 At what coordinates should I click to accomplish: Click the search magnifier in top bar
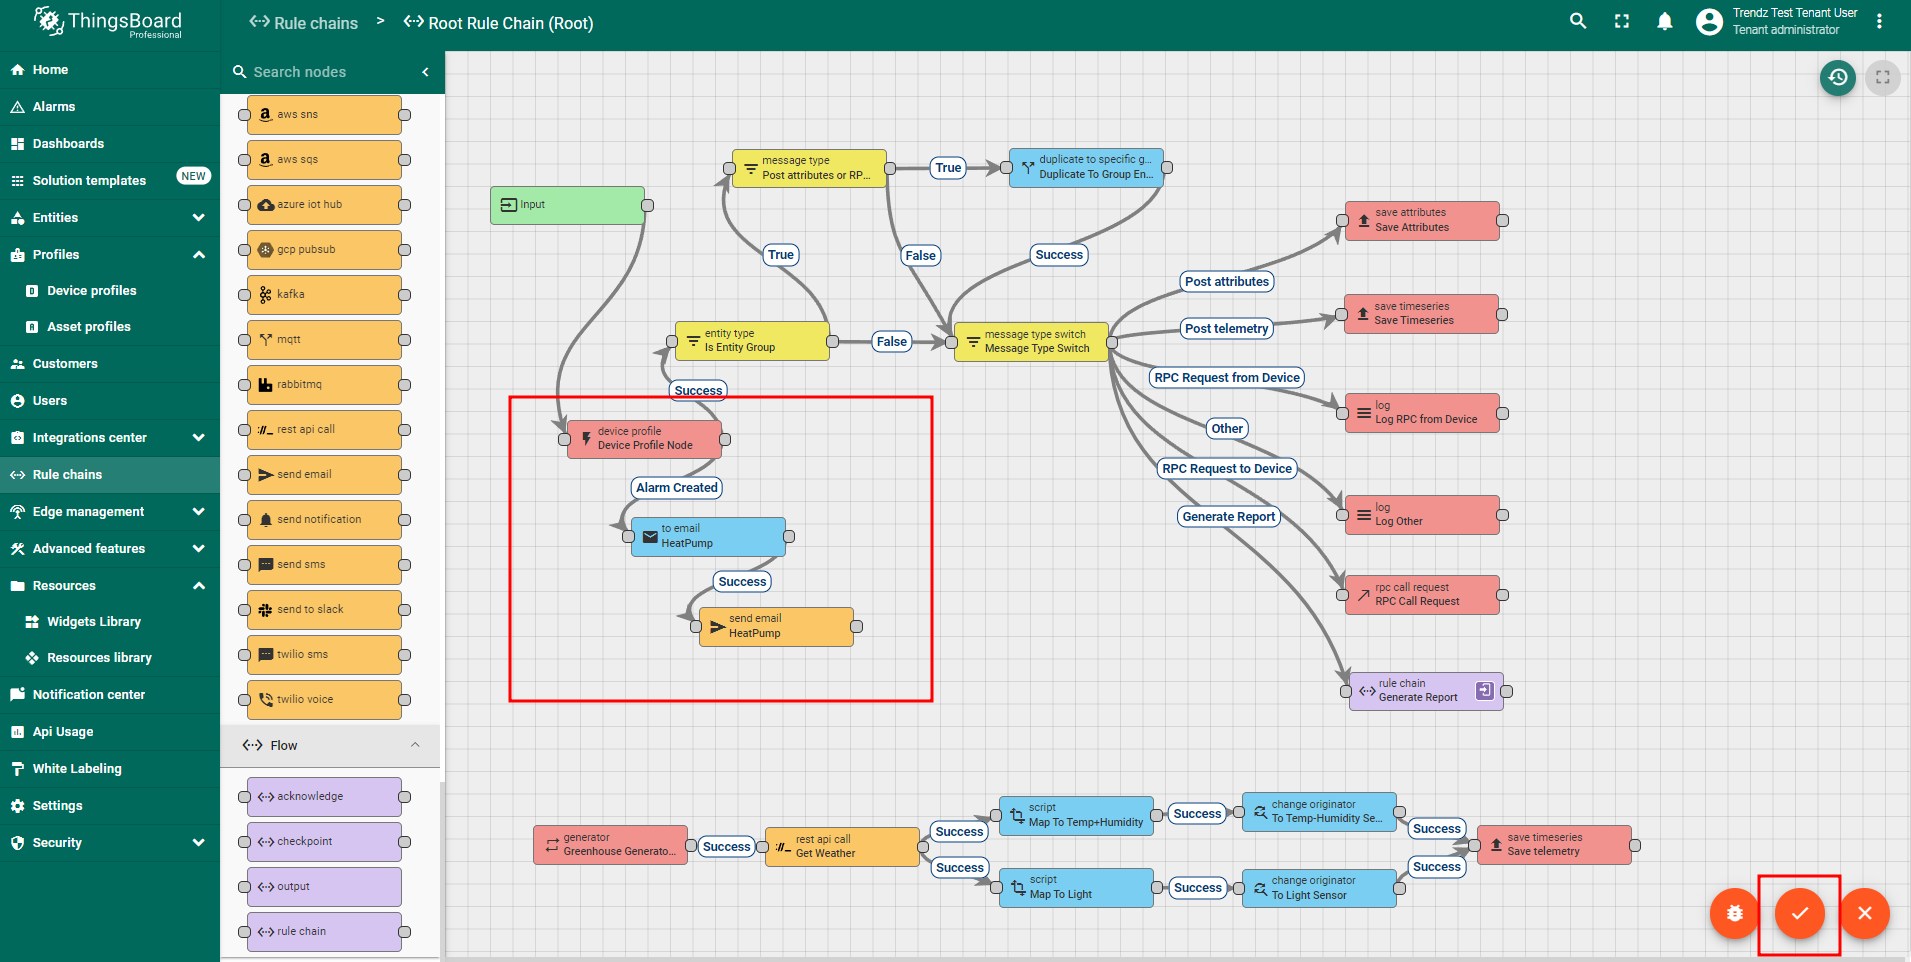(1578, 21)
